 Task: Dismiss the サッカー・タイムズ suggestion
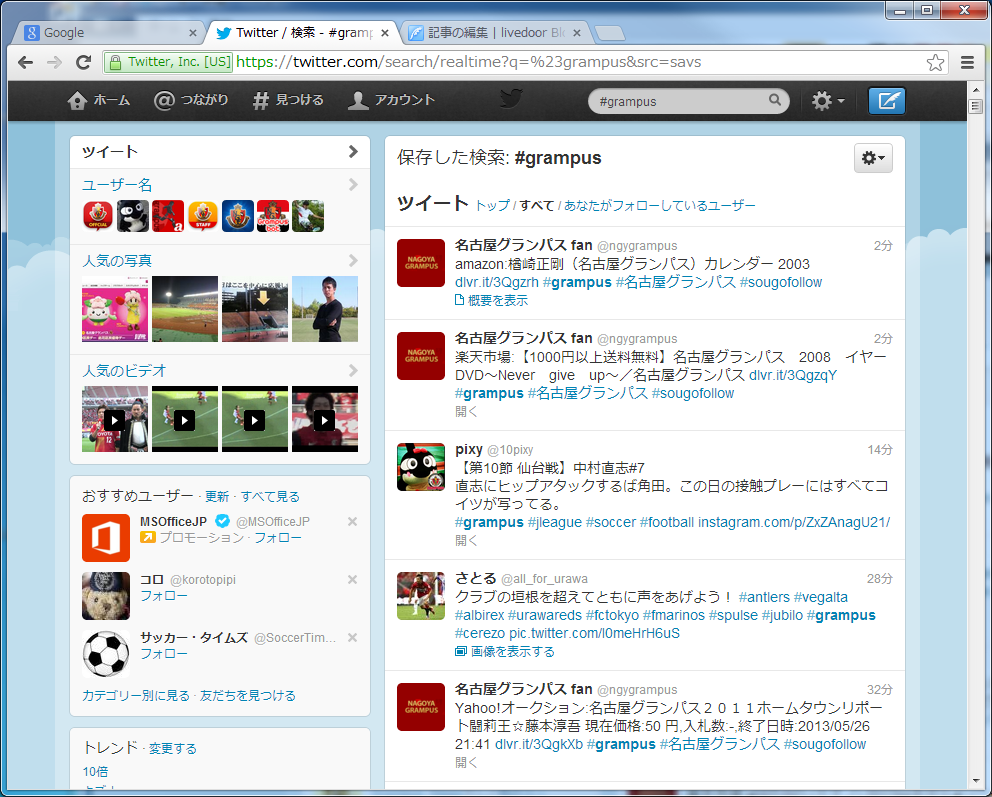tap(352, 638)
